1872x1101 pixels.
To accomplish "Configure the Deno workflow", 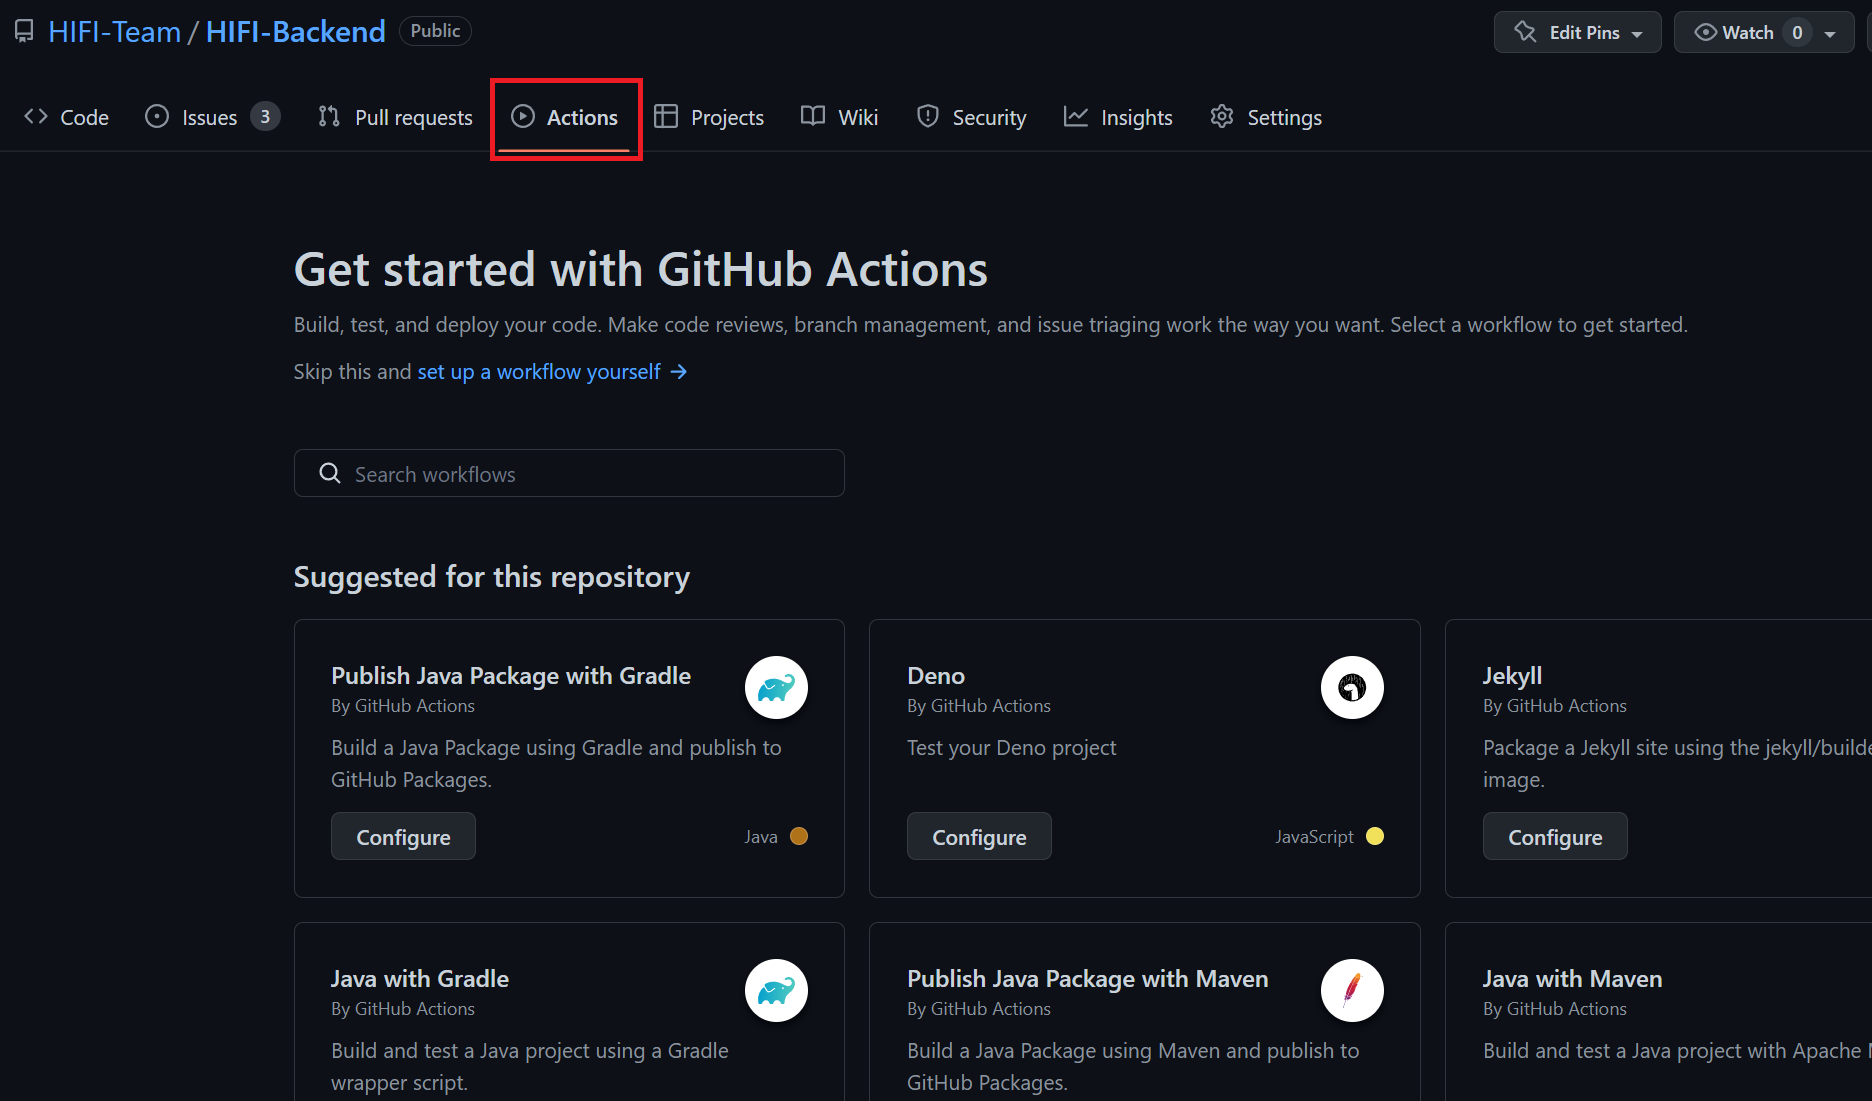I will 979,836.
